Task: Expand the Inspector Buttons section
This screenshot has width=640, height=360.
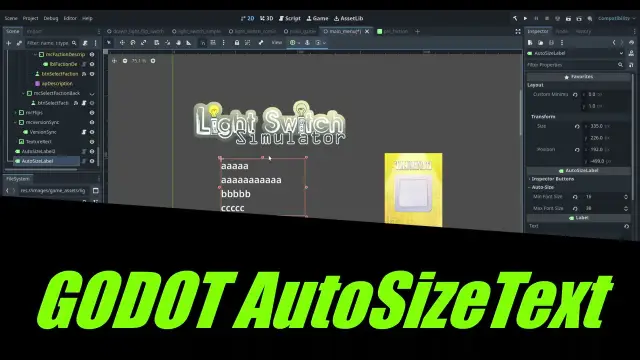Action: click(551, 179)
